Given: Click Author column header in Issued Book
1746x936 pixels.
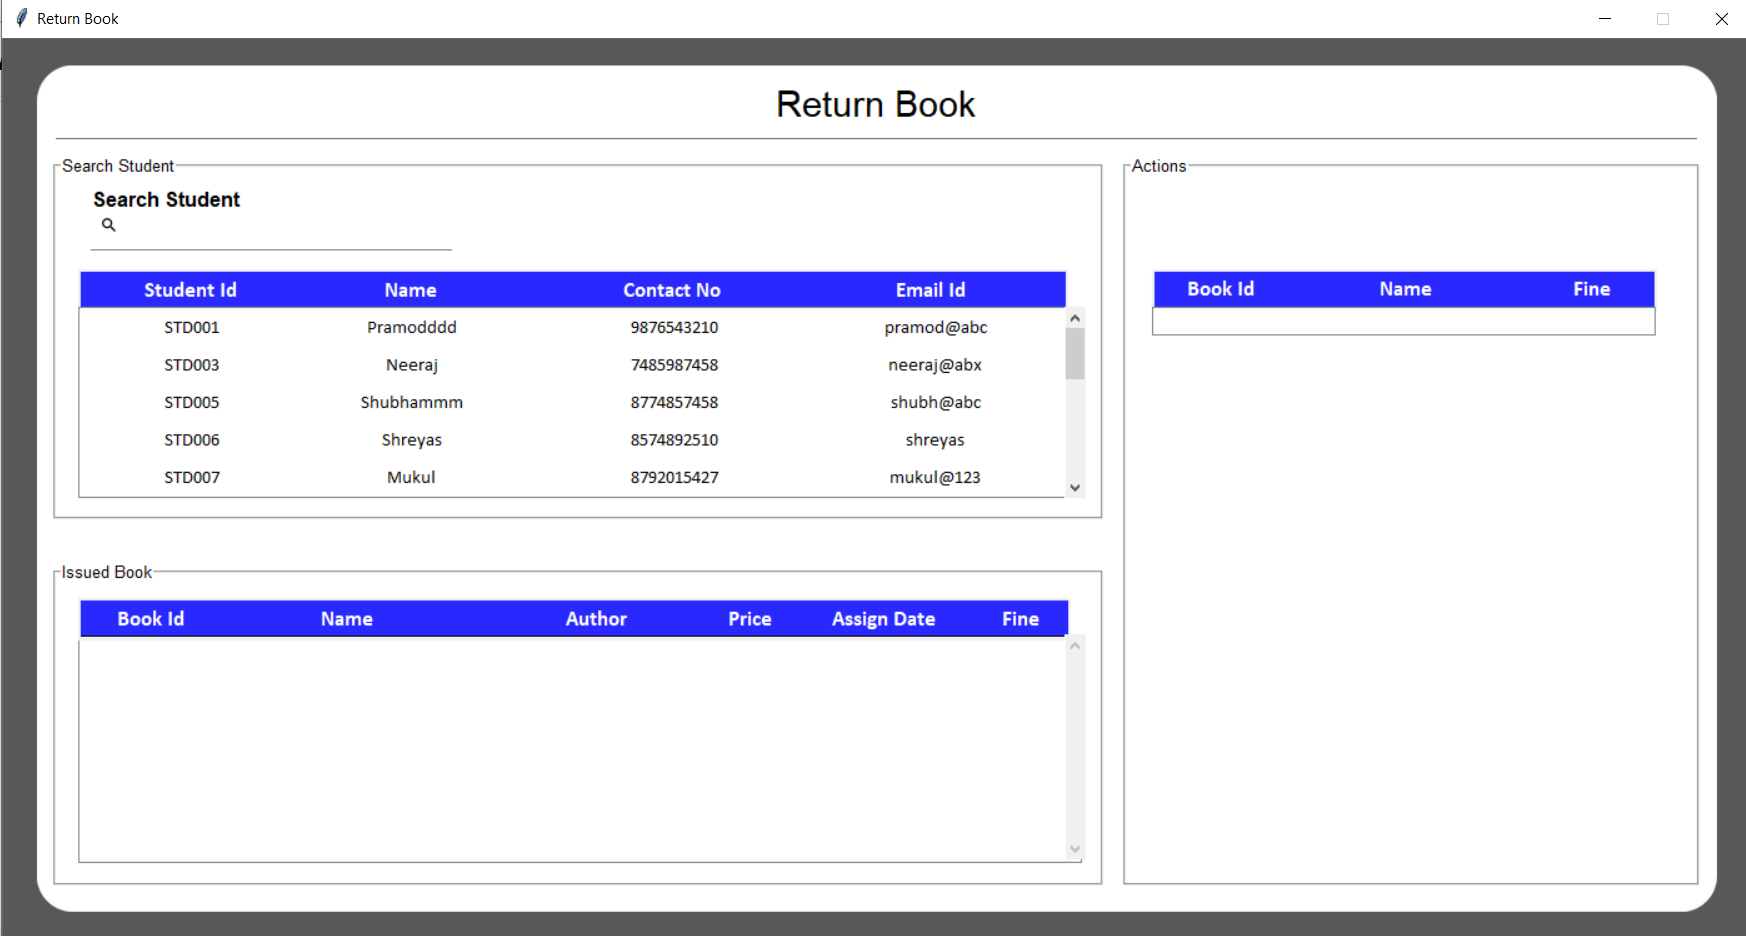Looking at the screenshot, I should pos(596,619).
